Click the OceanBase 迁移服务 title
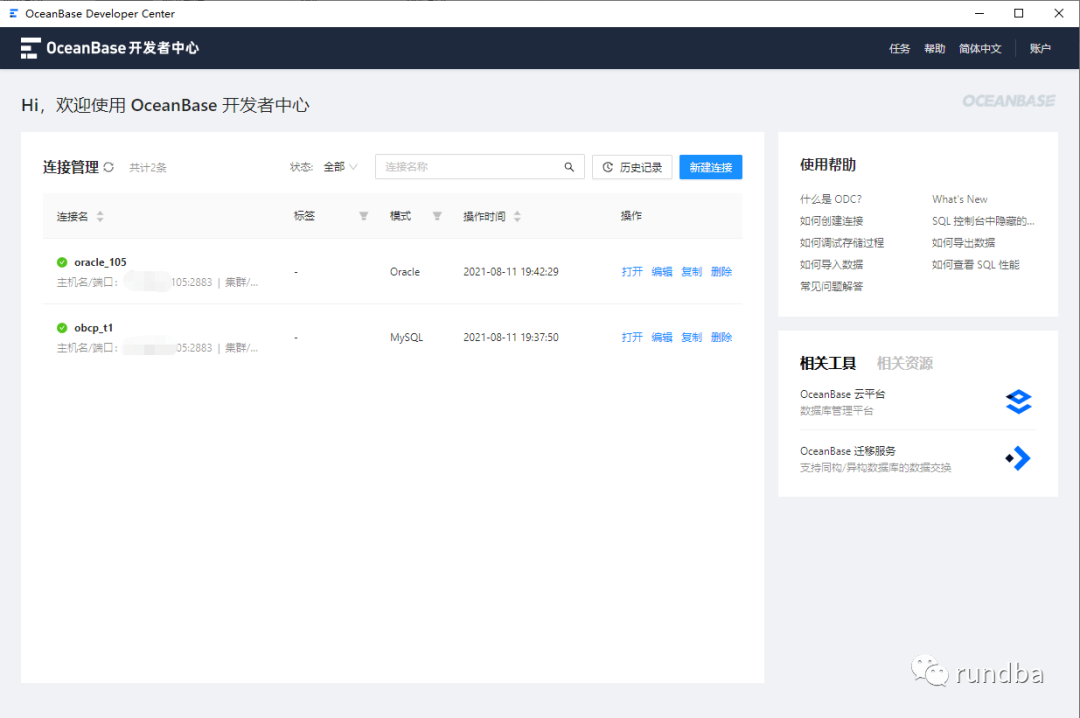The image size is (1080, 718). pyautogui.click(x=848, y=451)
